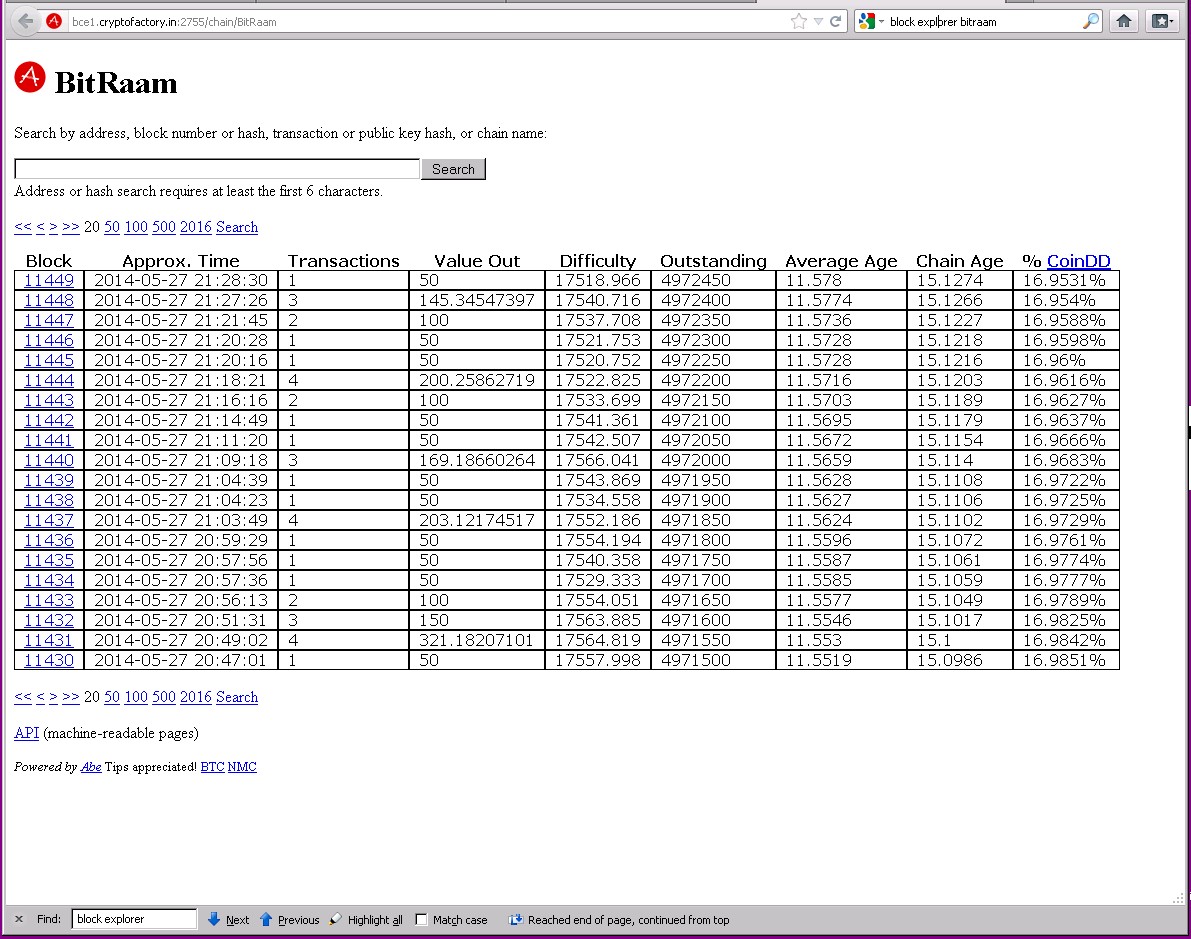Click the top '>>' last page link
This screenshot has height=939, width=1191.
click(x=71, y=227)
